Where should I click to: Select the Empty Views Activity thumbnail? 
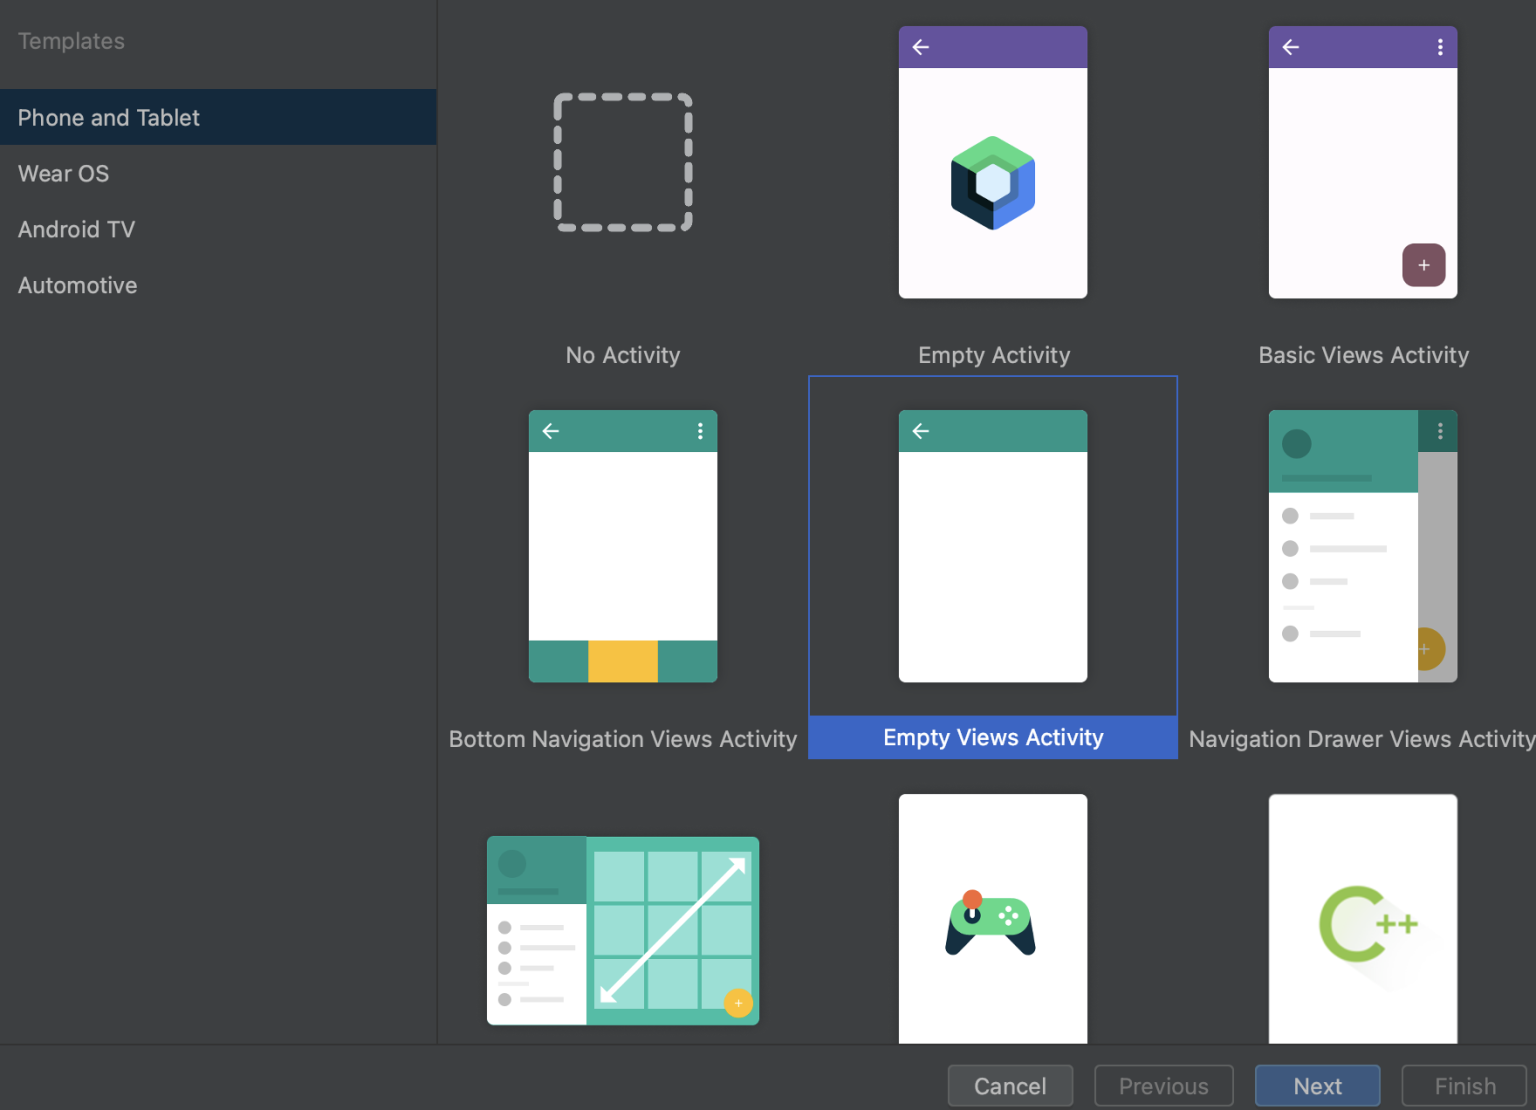[x=993, y=546]
